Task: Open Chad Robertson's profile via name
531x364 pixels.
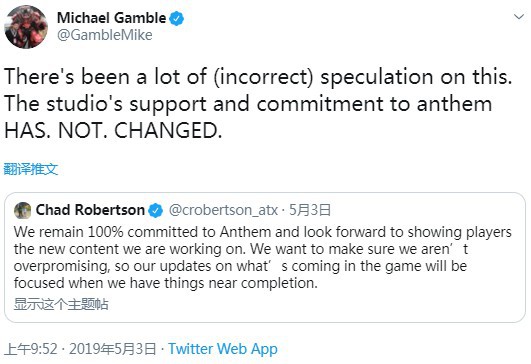Action: [90, 210]
